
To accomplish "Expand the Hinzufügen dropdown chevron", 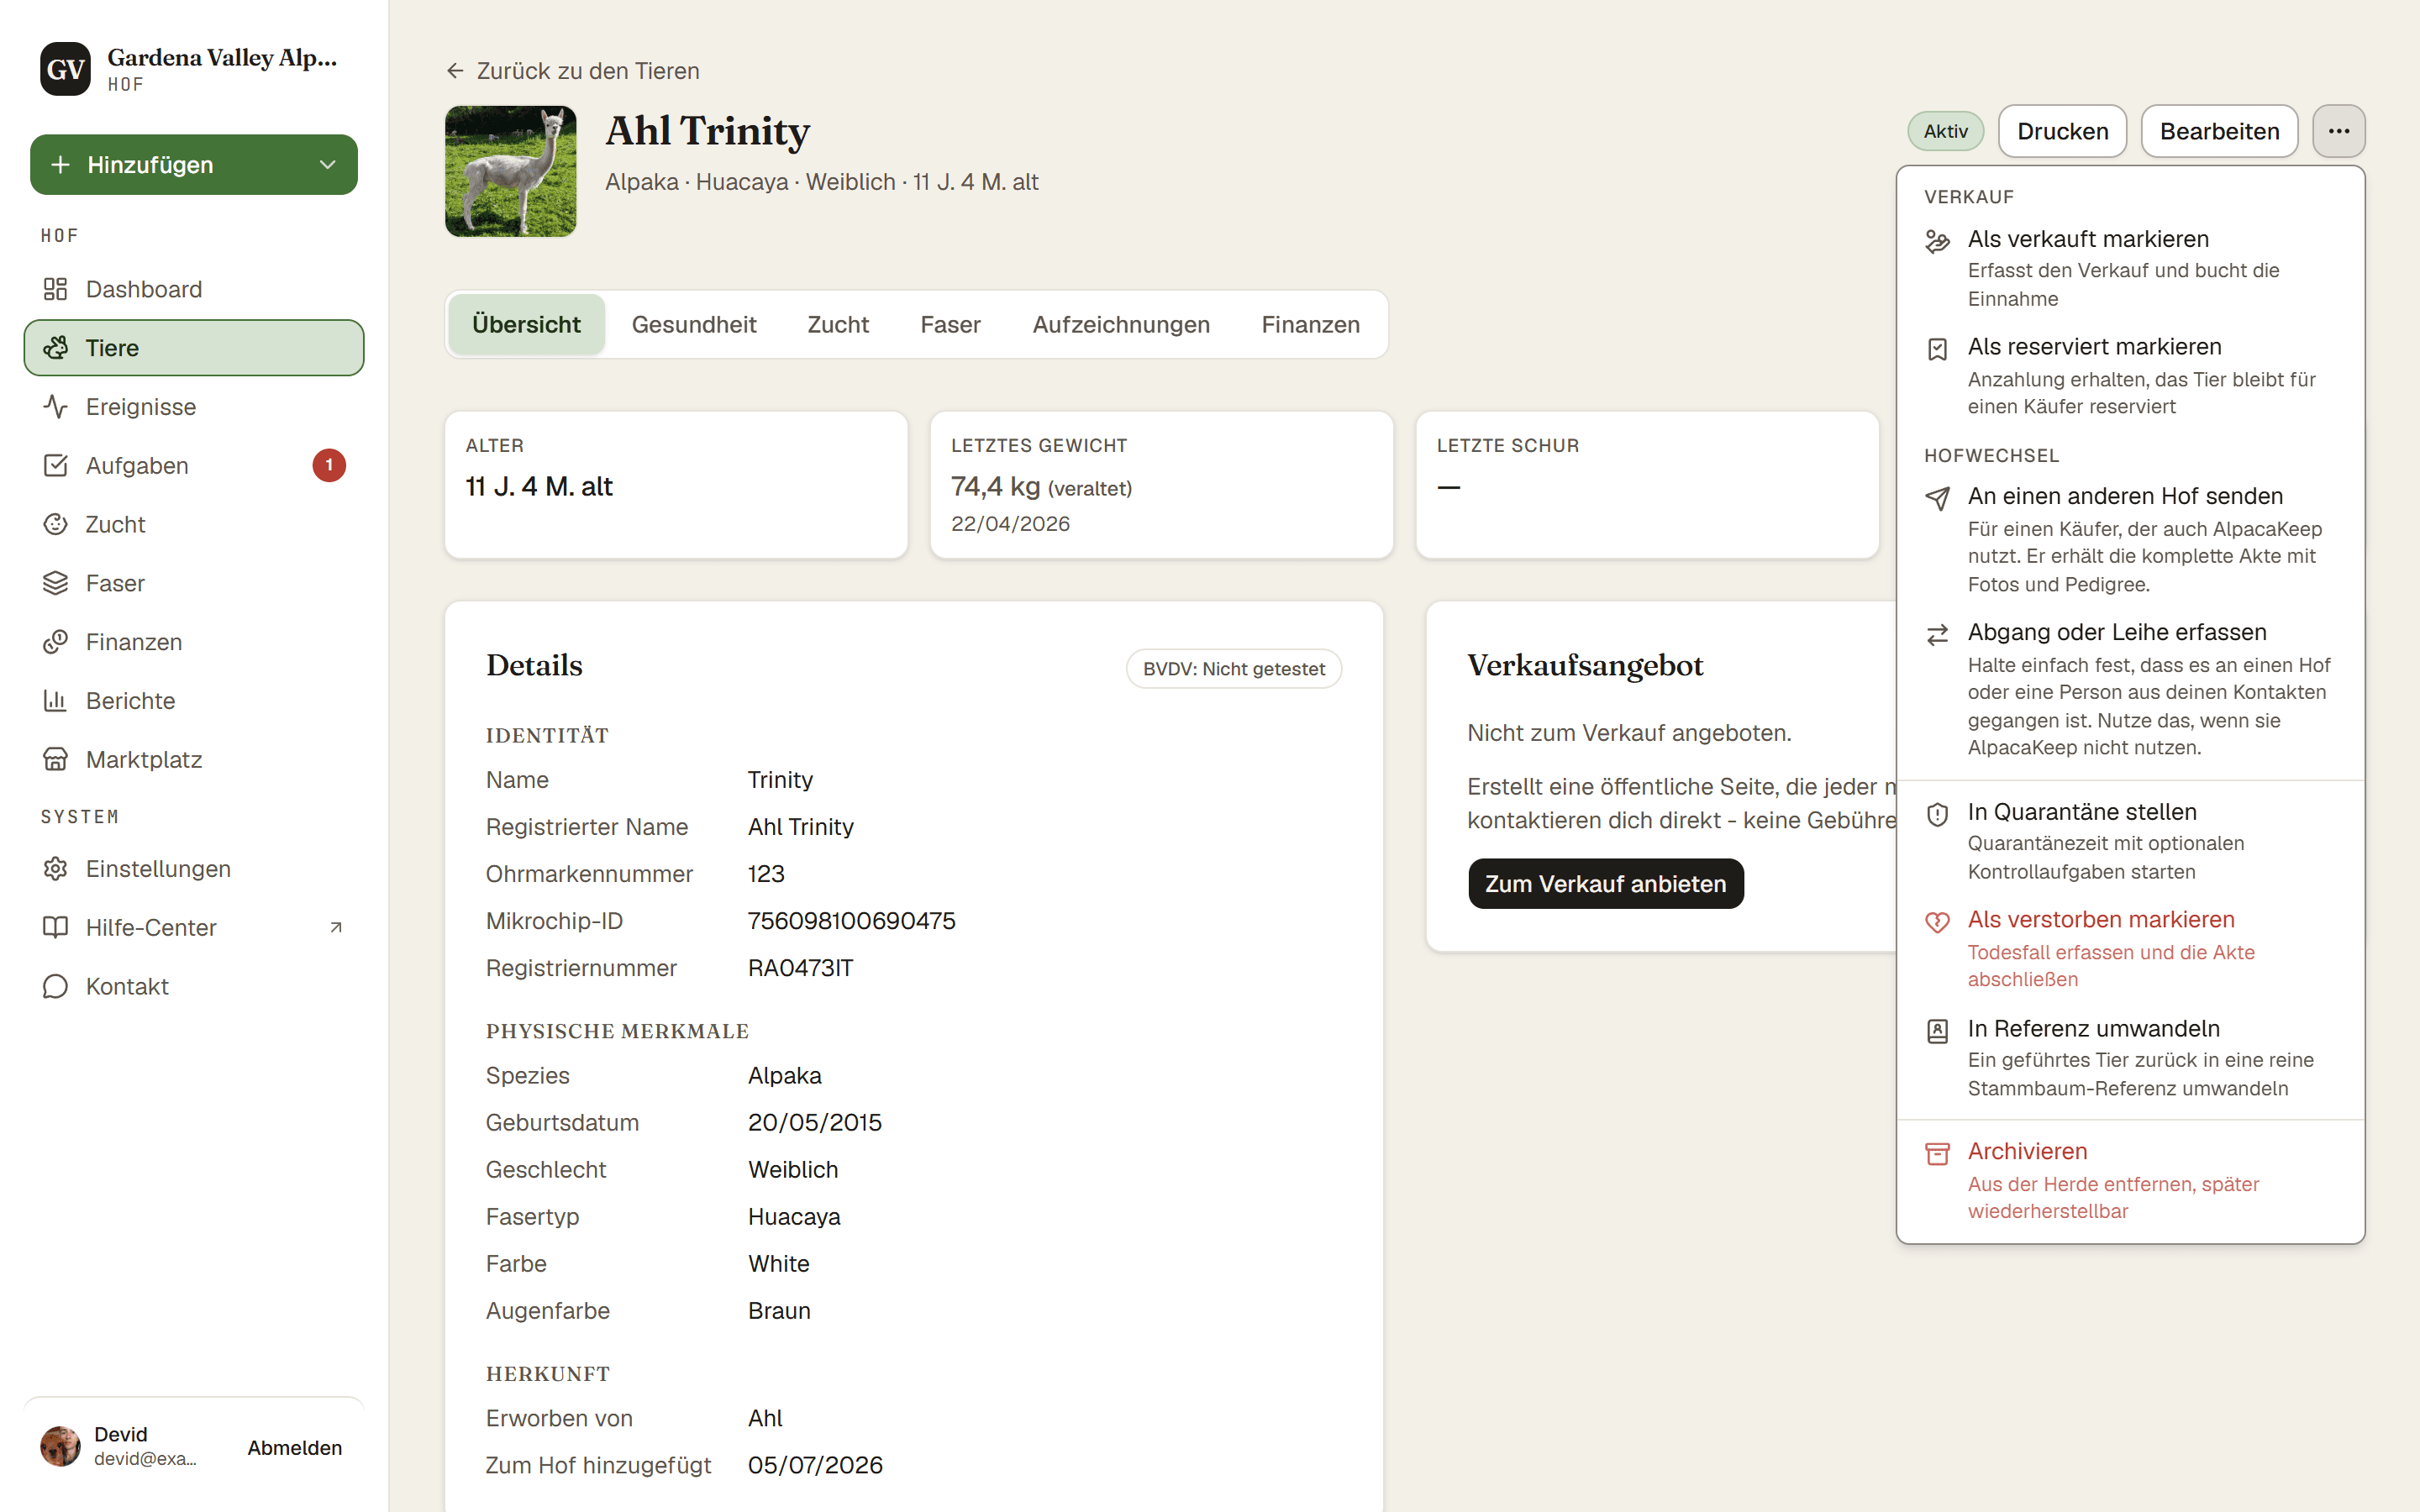I will point(327,165).
